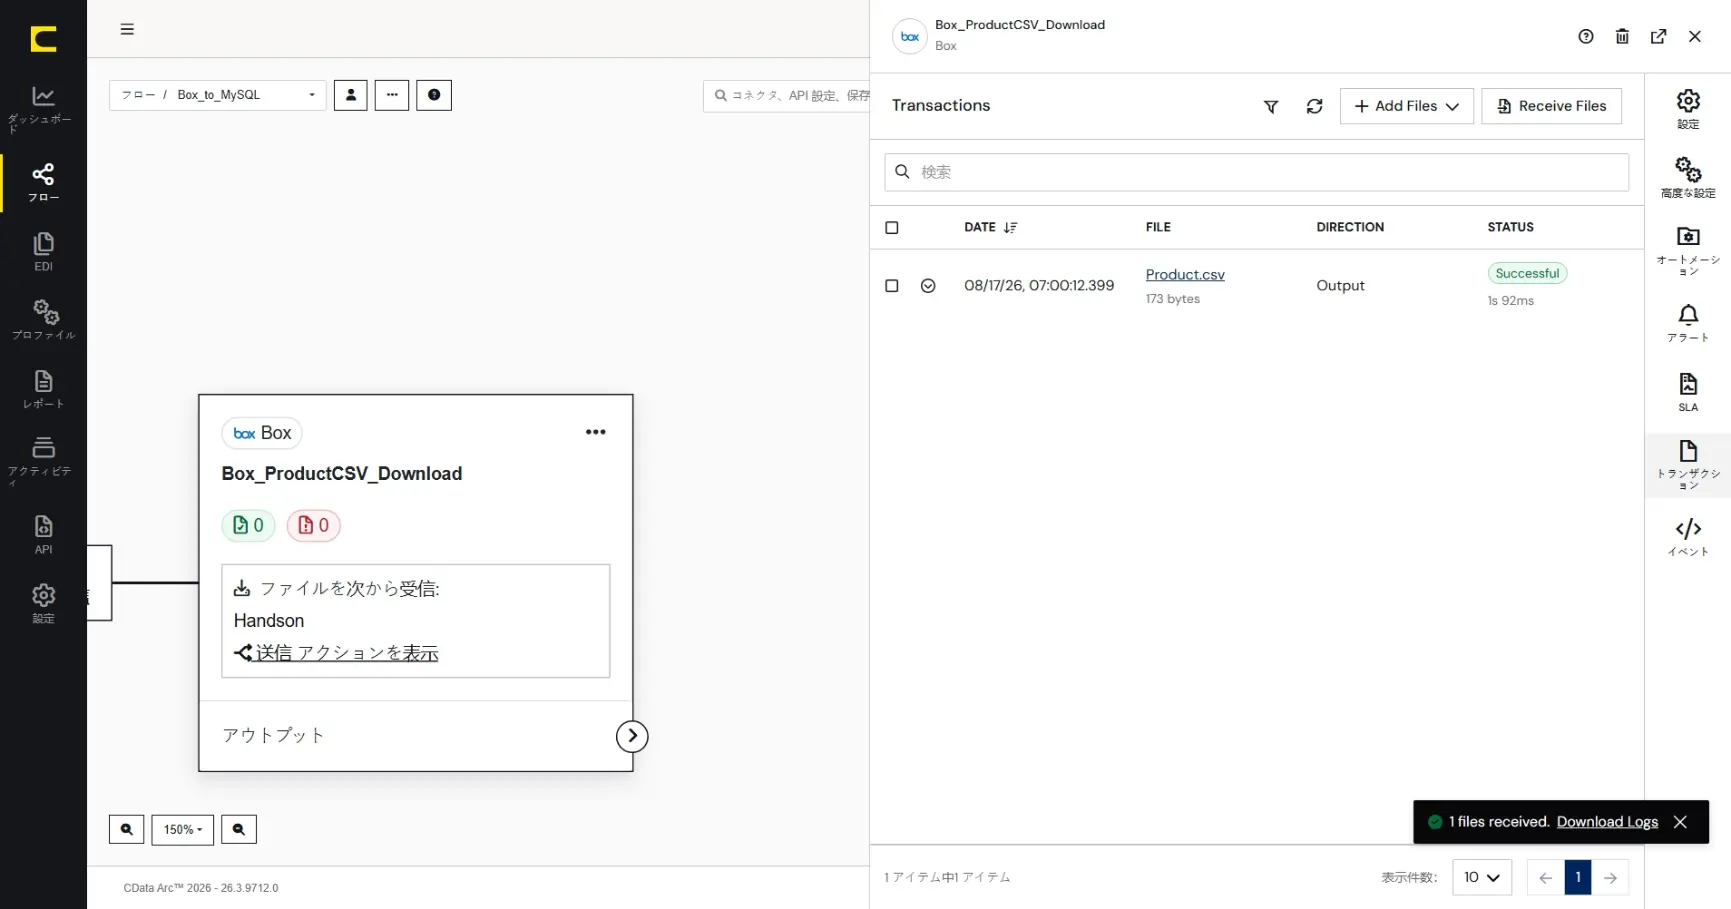Image resolution: width=1731 pixels, height=909 pixels.
Task: Open the left sidebar Settings (設定) page
Action: (x=43, y=603)
